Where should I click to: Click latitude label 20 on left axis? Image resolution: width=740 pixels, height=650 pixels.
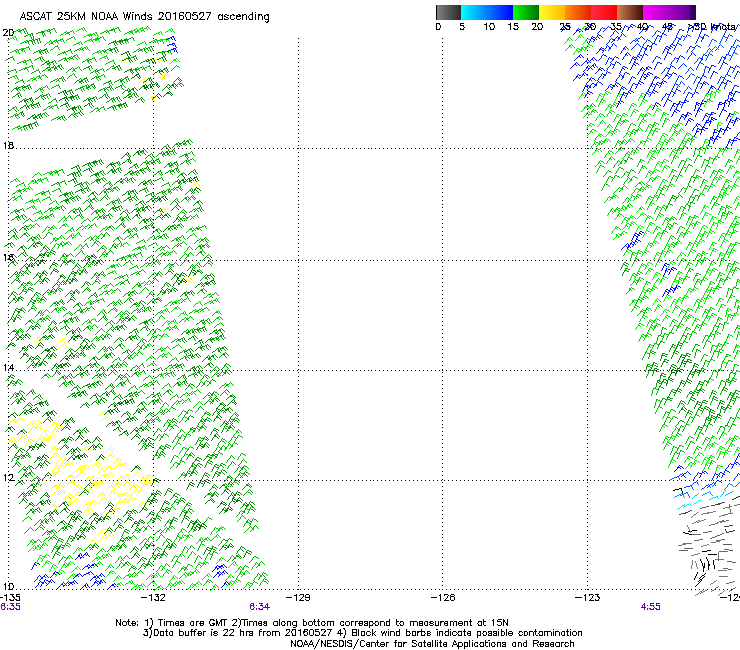pos(8,33)
